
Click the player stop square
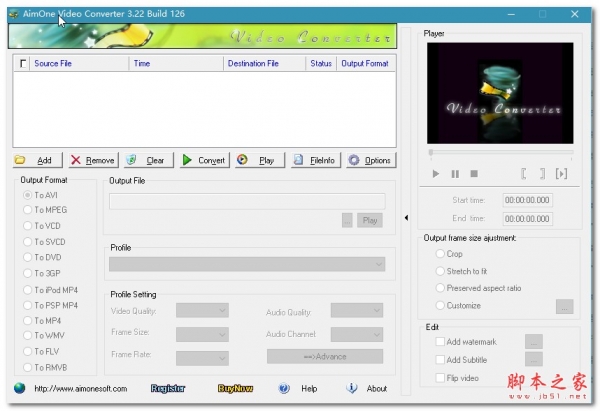(474, 174)
